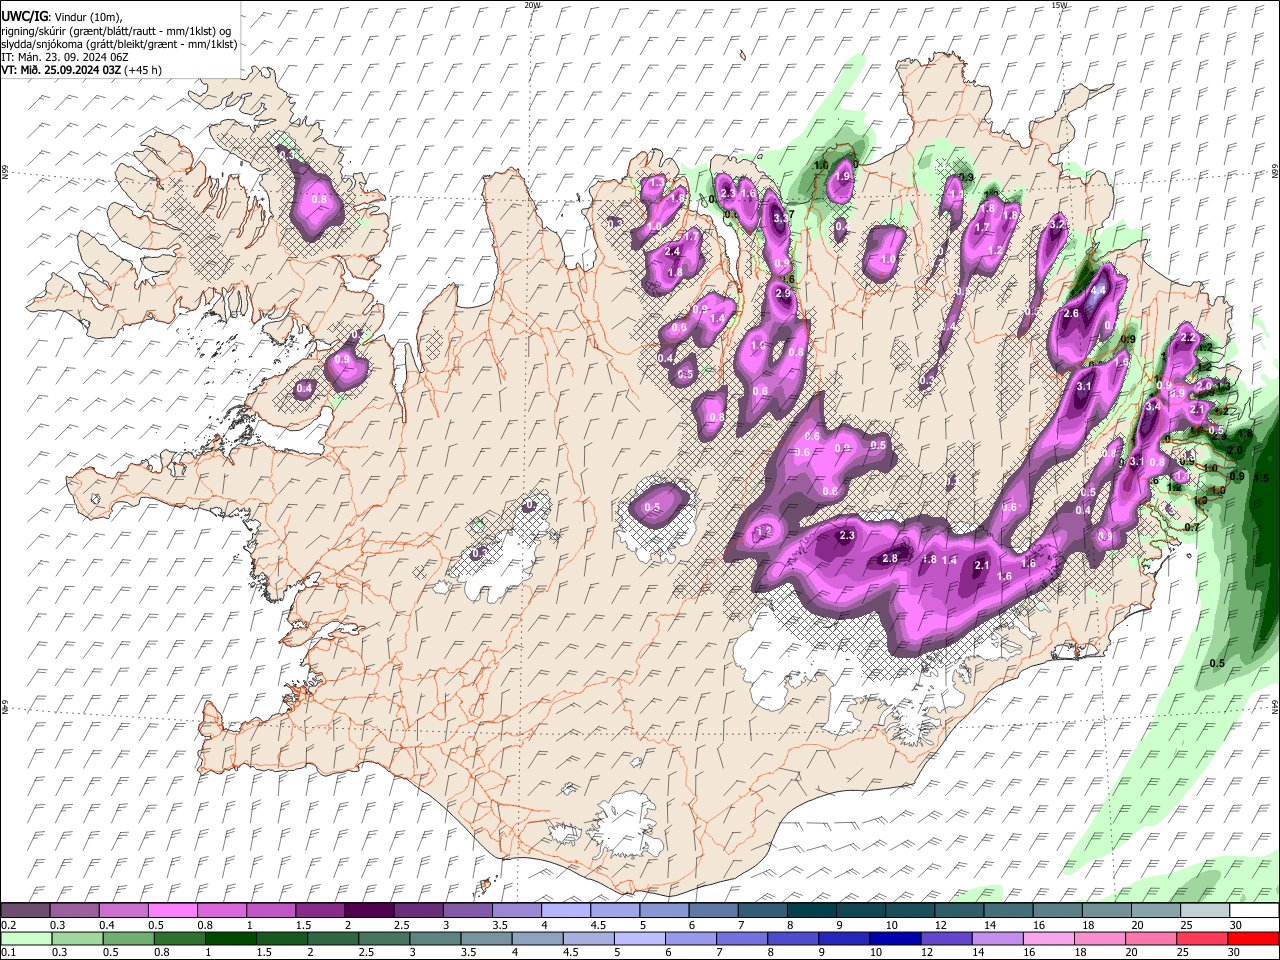Click the dark teal 8 swatch in upper legend row
The height and width of the screenshot is (960, 1280).
pyautogui.click(x=812, y=911)
